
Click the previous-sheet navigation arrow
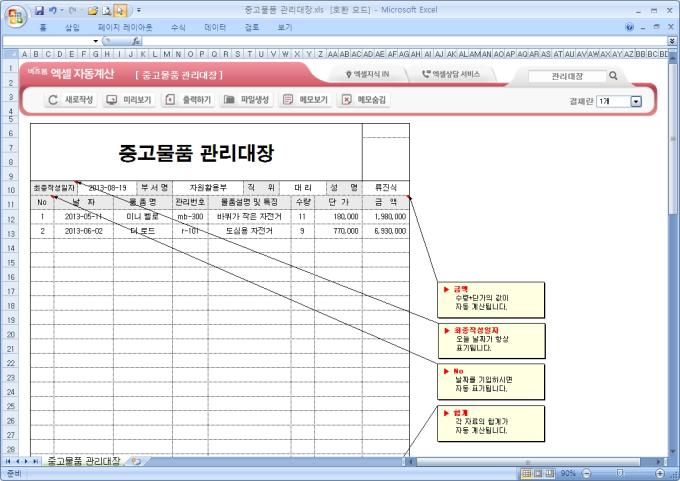17,461
